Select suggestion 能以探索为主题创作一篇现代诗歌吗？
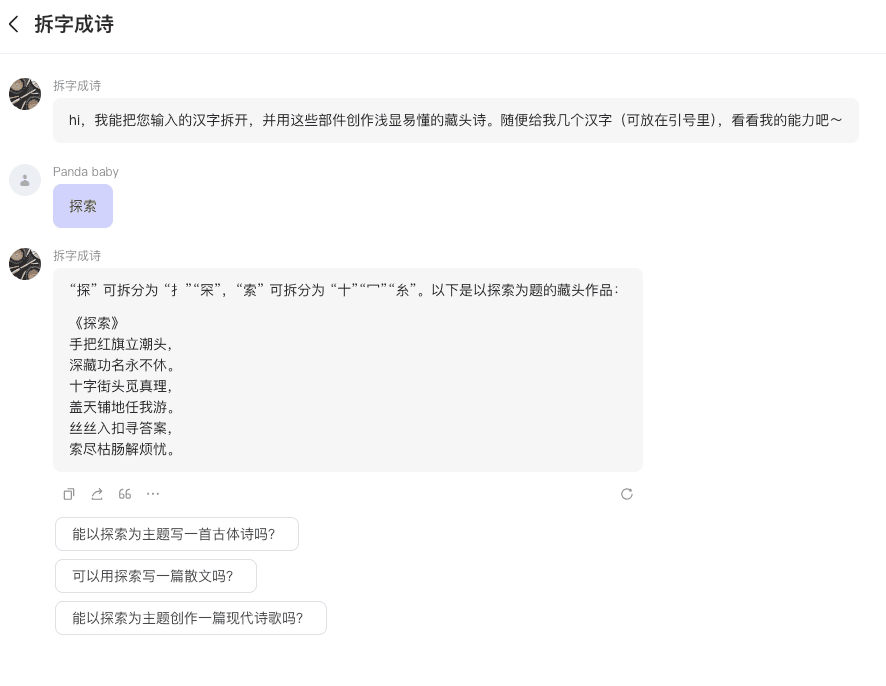Screen dimensions: 886x686 click(x=190, y=618)
